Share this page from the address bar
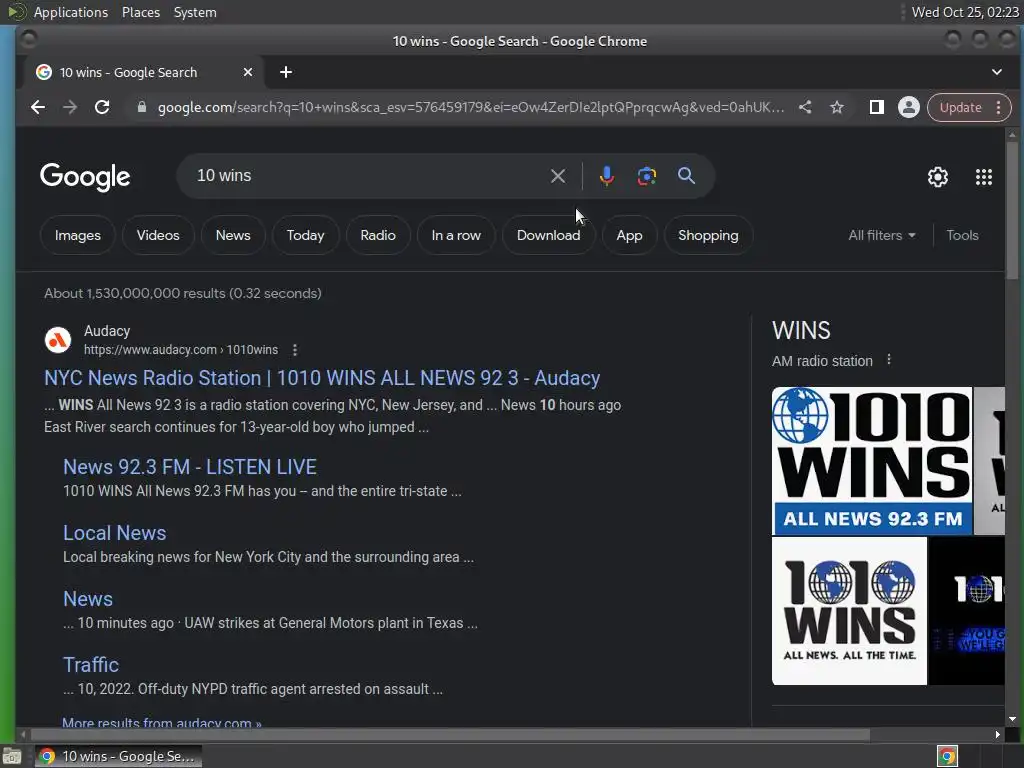The image size is (1024, 768). 805,107
